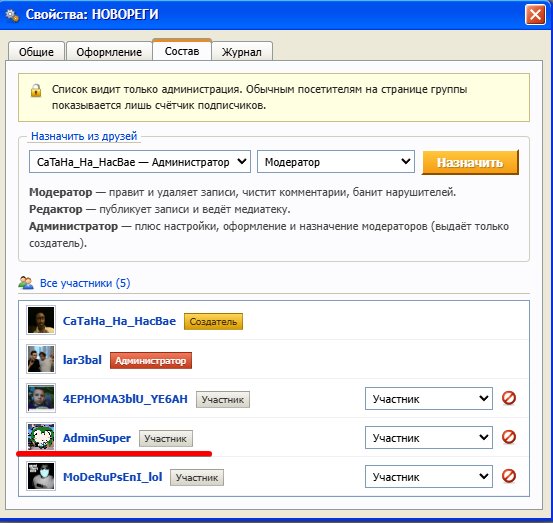Remove MoDeRuPsEnI_lol with the ban icon
The height and width of the screenshot is (523, 553).
pos(509,476)
